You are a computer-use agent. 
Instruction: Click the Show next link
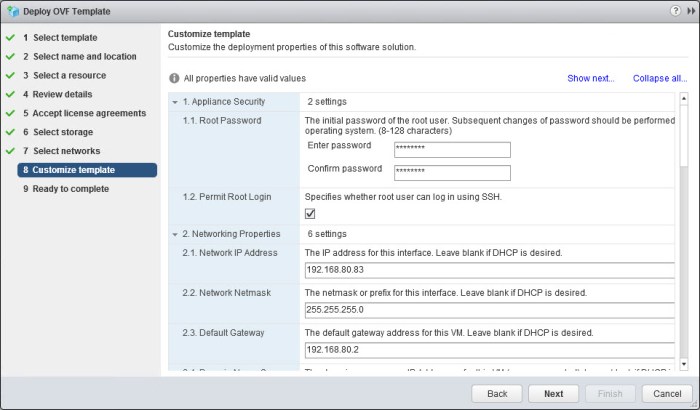[x=590, y=78]
